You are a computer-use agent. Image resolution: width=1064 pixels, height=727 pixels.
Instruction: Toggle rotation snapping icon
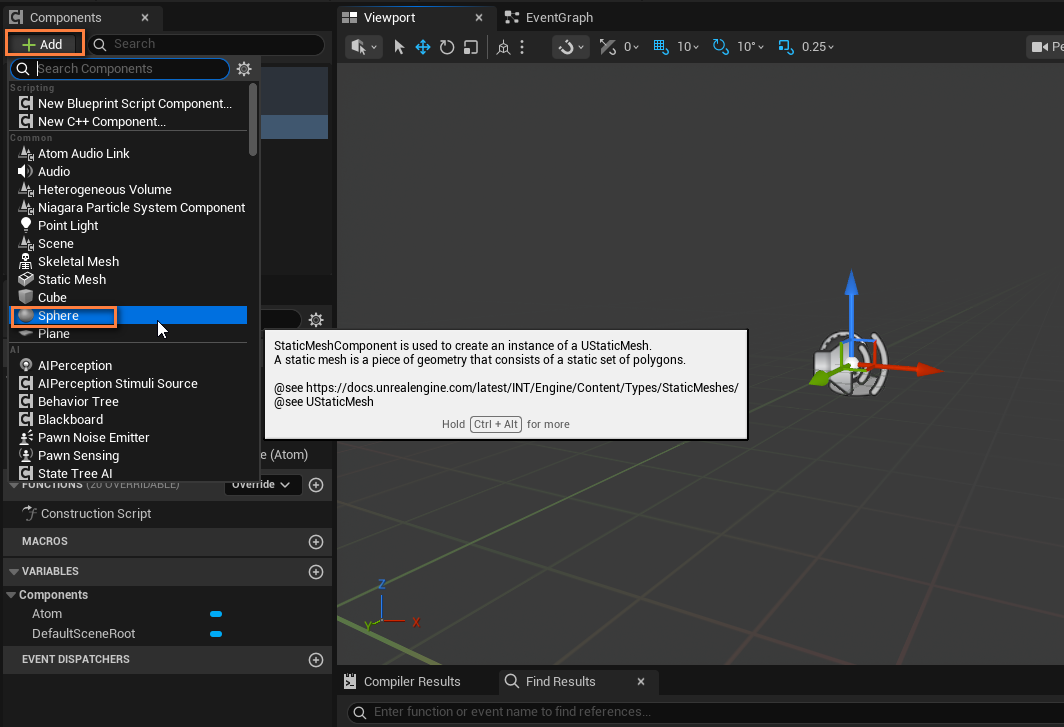pyautogui.click(x=721, y=47)
